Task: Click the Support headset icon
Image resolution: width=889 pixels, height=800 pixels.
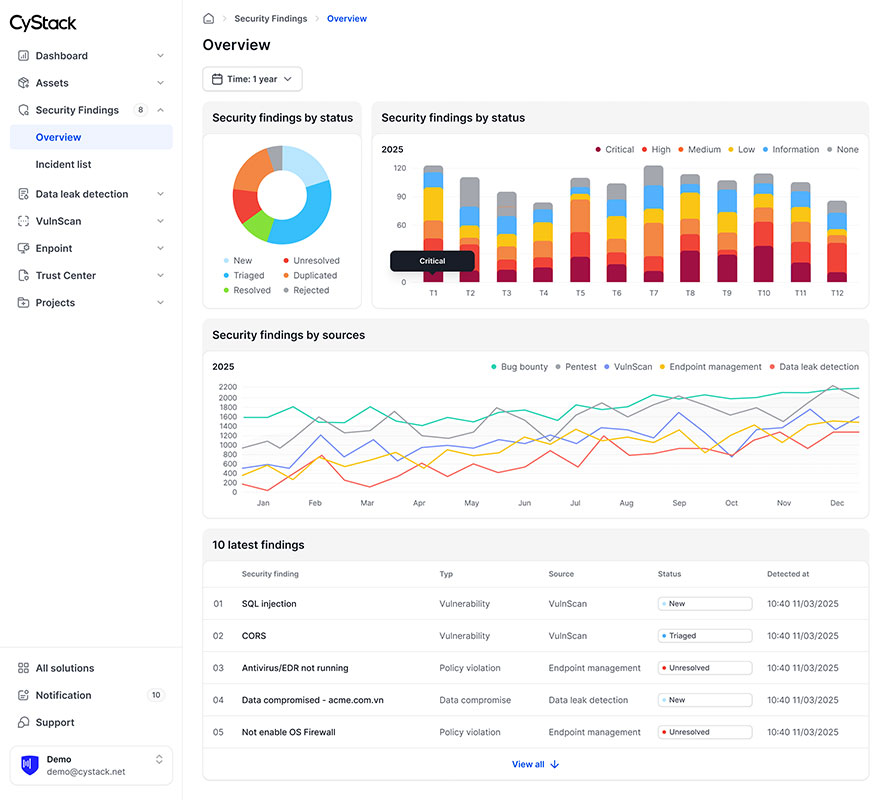Action: (24, 722)
